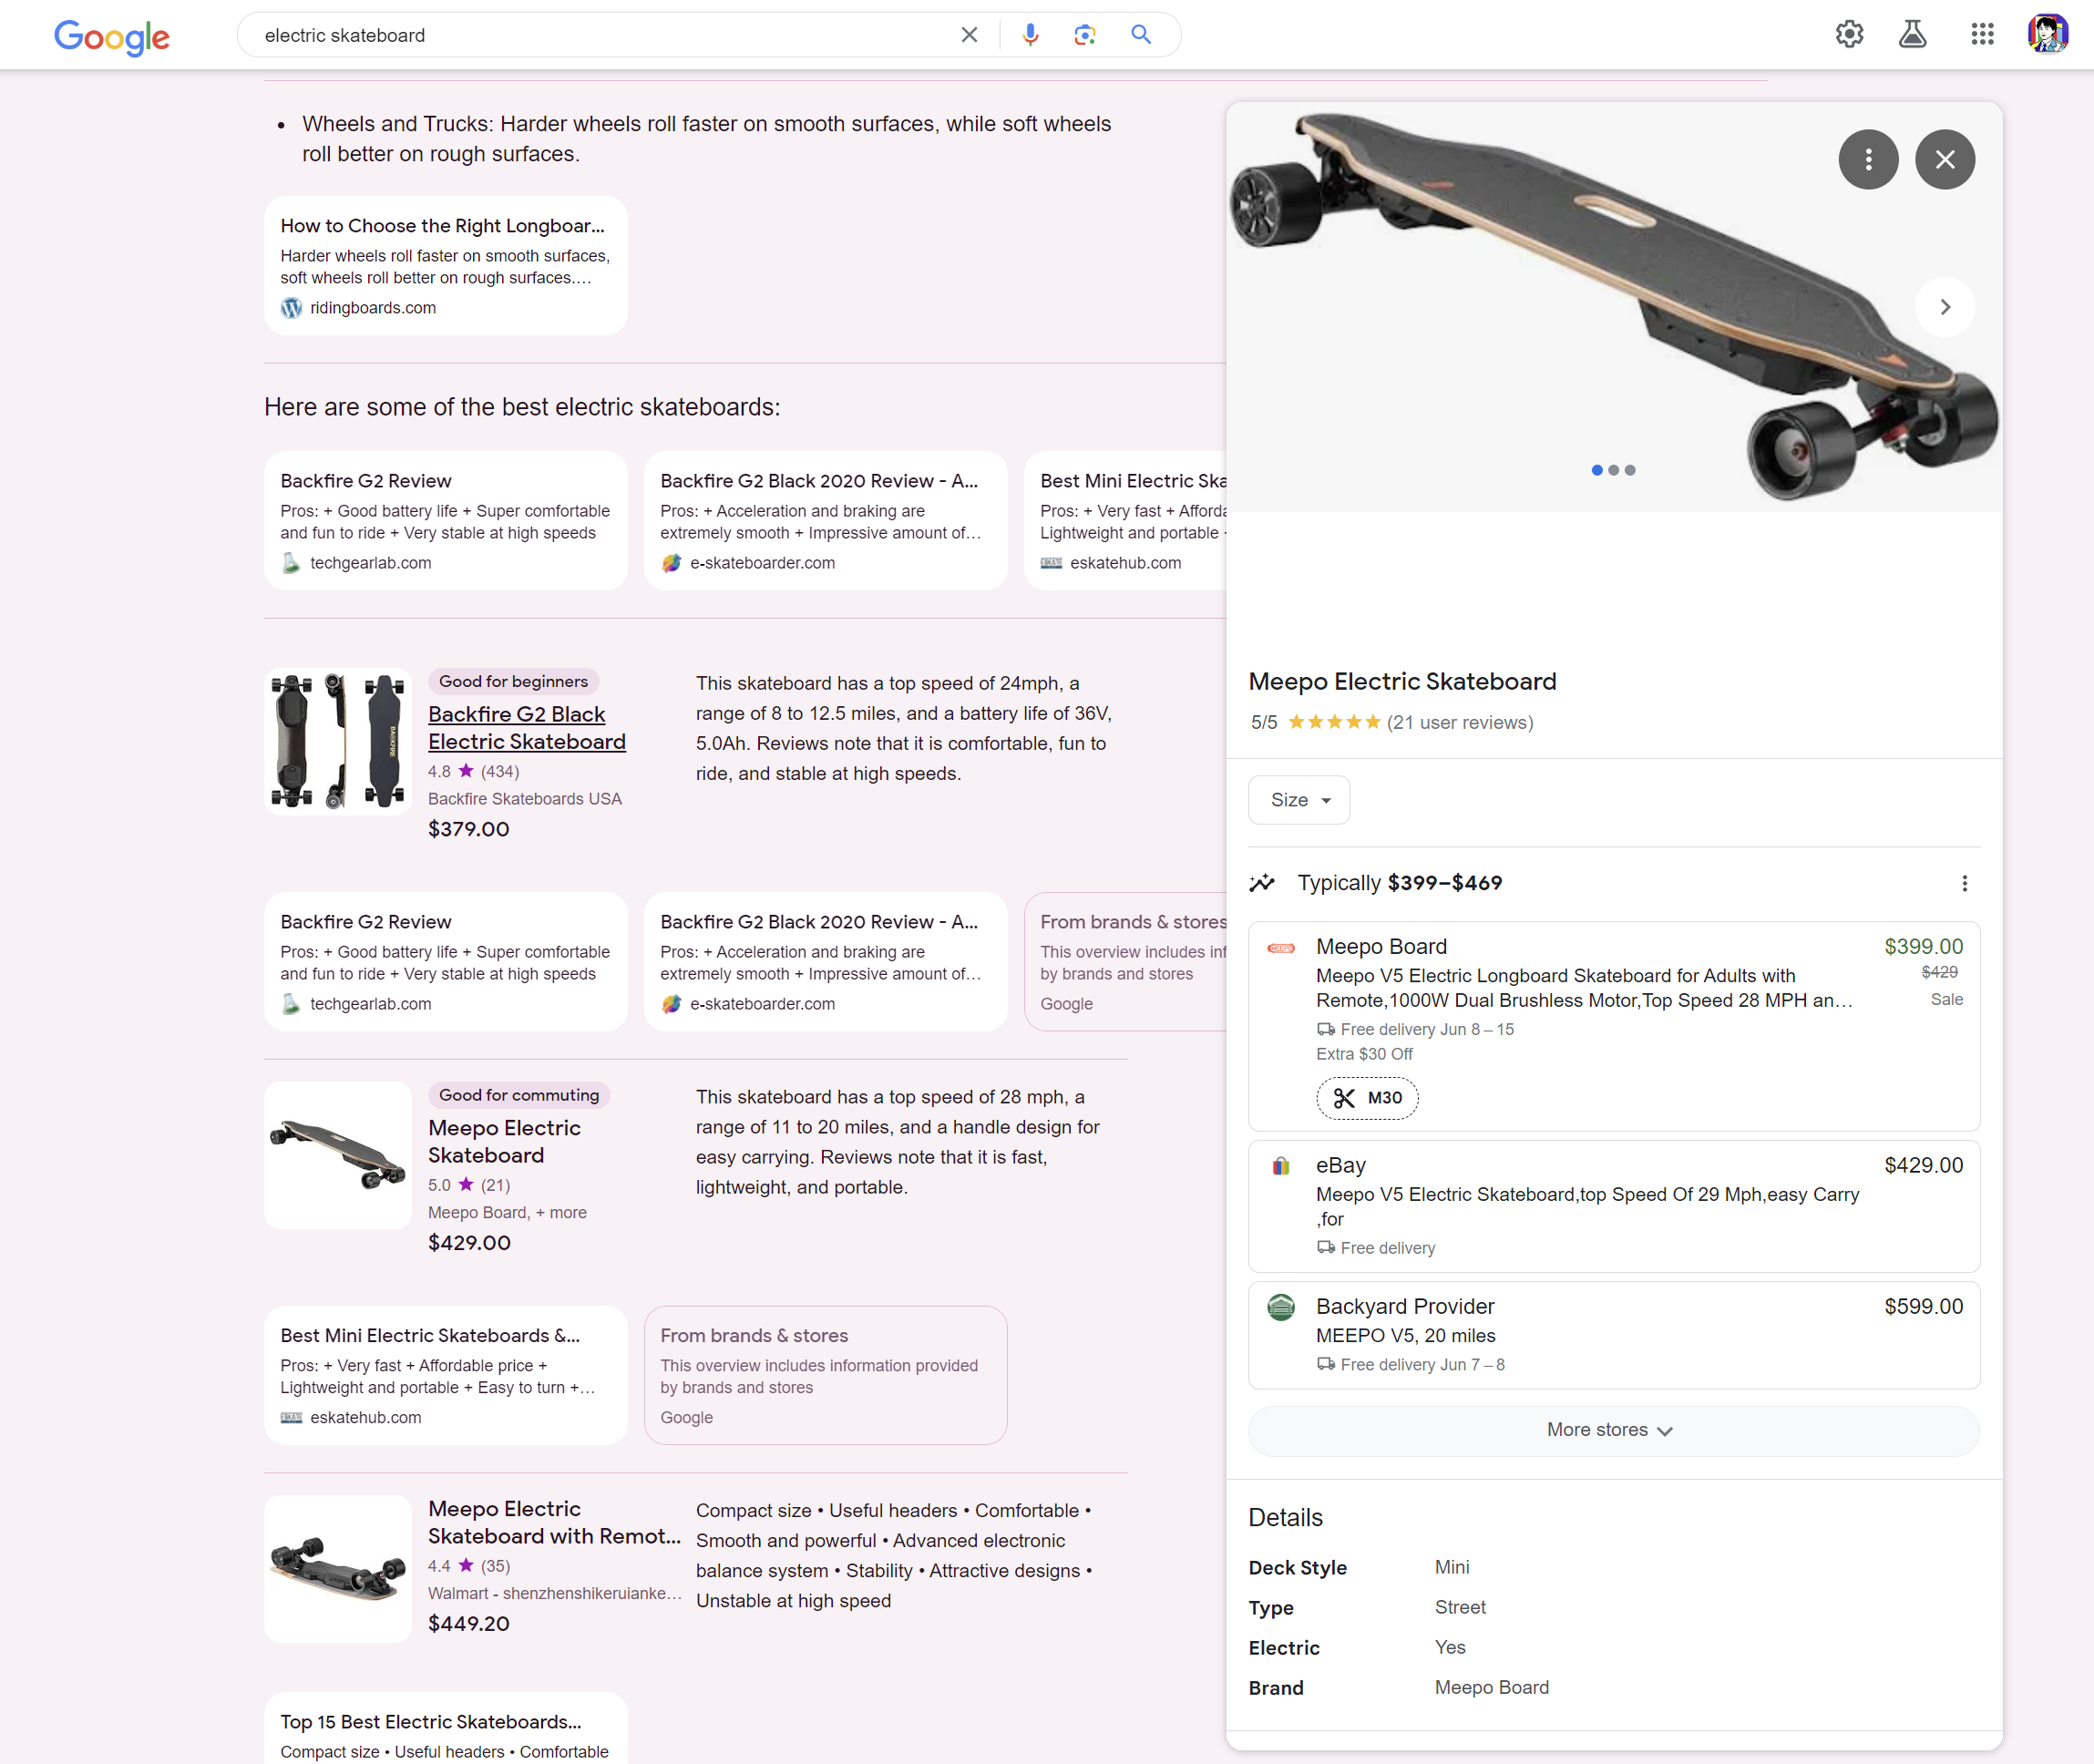This screenshot has height=1764, width=2094.
Task: Open the Google apps grid
Action: click(1982, 34)
